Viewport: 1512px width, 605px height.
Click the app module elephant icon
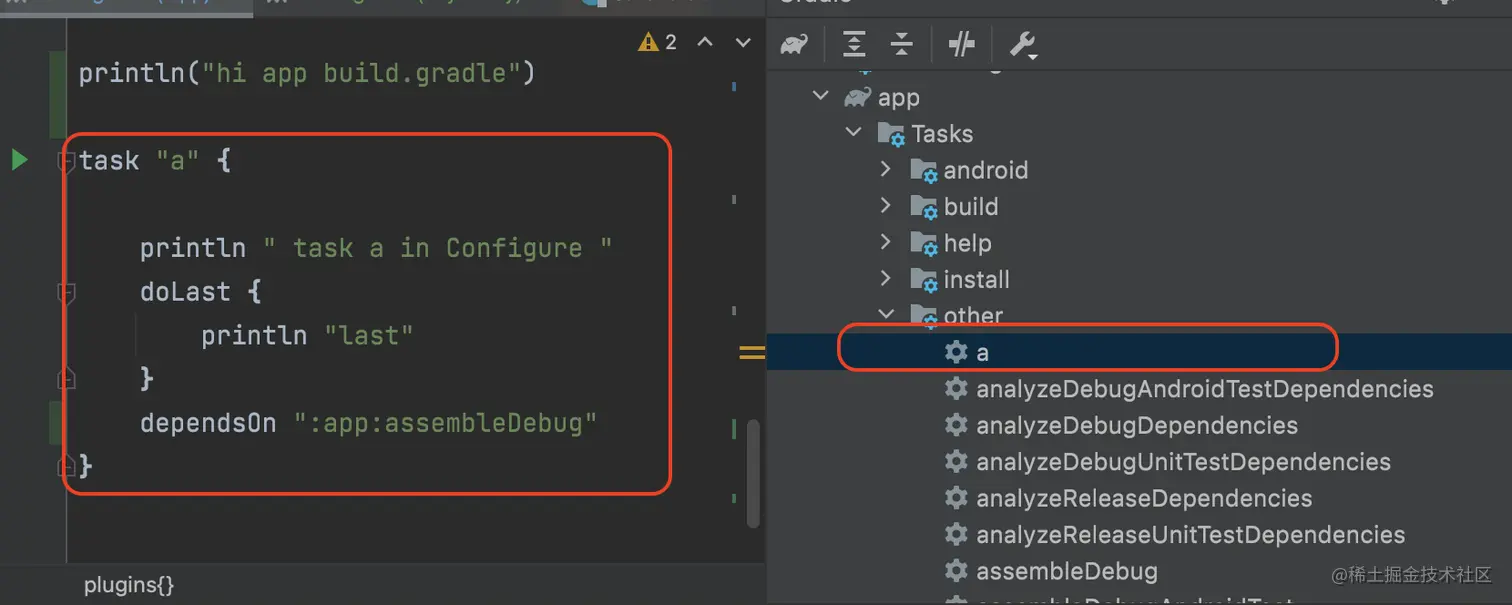tap(858, 98)
